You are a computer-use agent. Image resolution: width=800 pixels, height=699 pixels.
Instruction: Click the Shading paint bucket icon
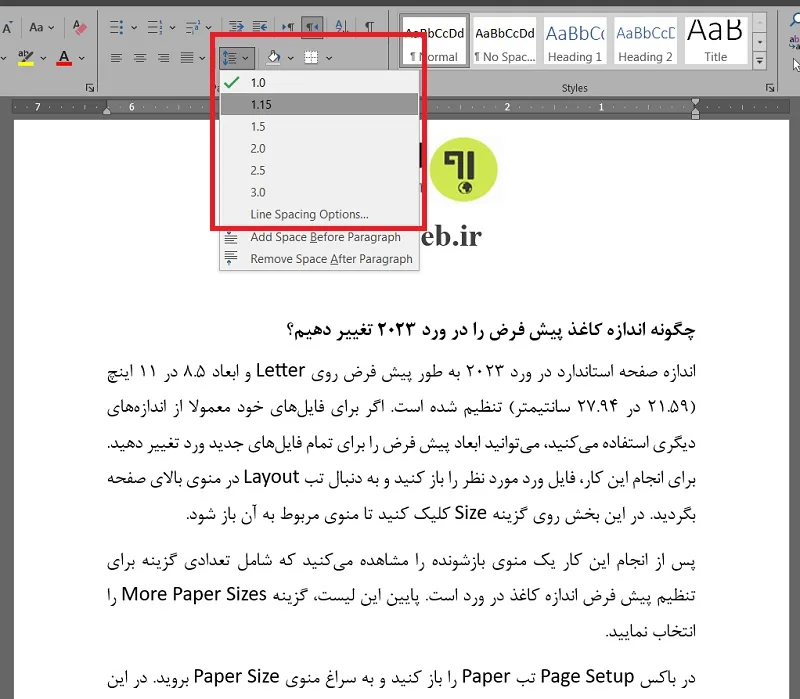coord(273,57)
